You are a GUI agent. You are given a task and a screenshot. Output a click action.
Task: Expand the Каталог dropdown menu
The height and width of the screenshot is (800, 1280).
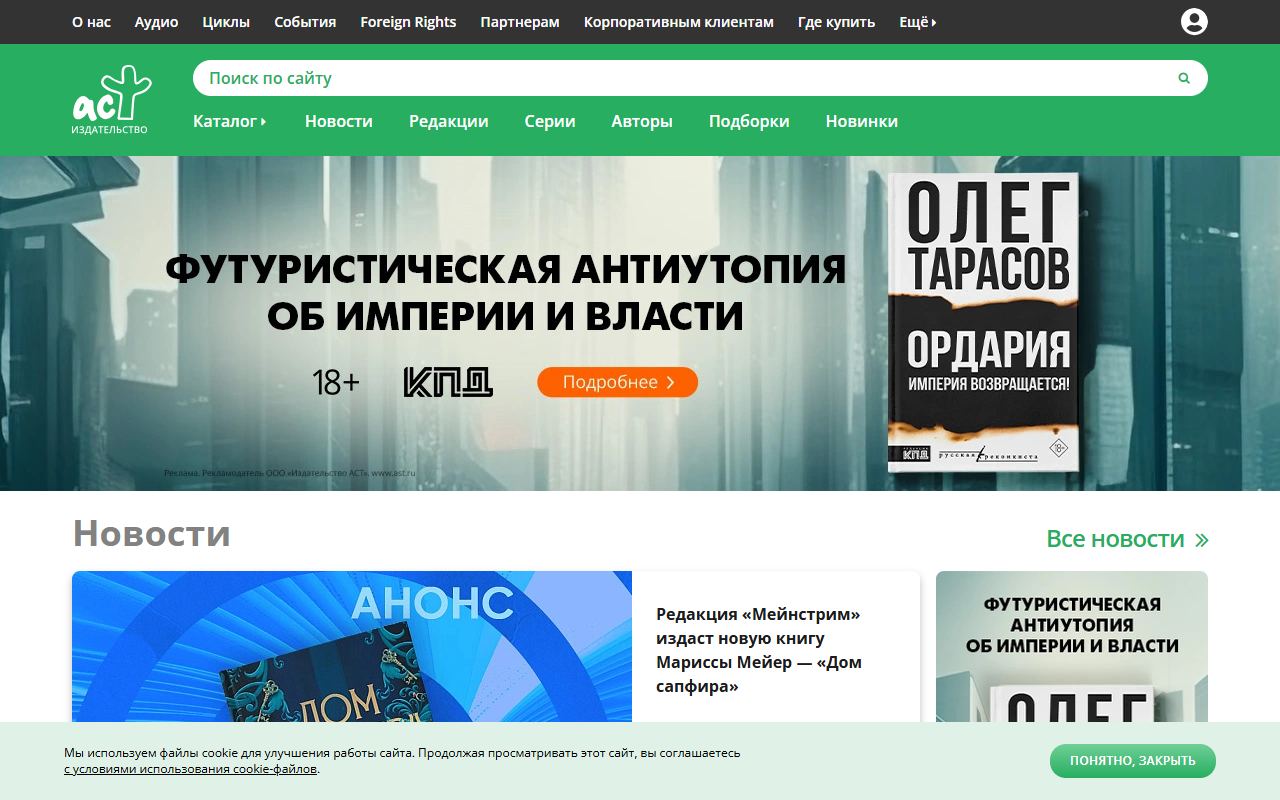point(230,121)
